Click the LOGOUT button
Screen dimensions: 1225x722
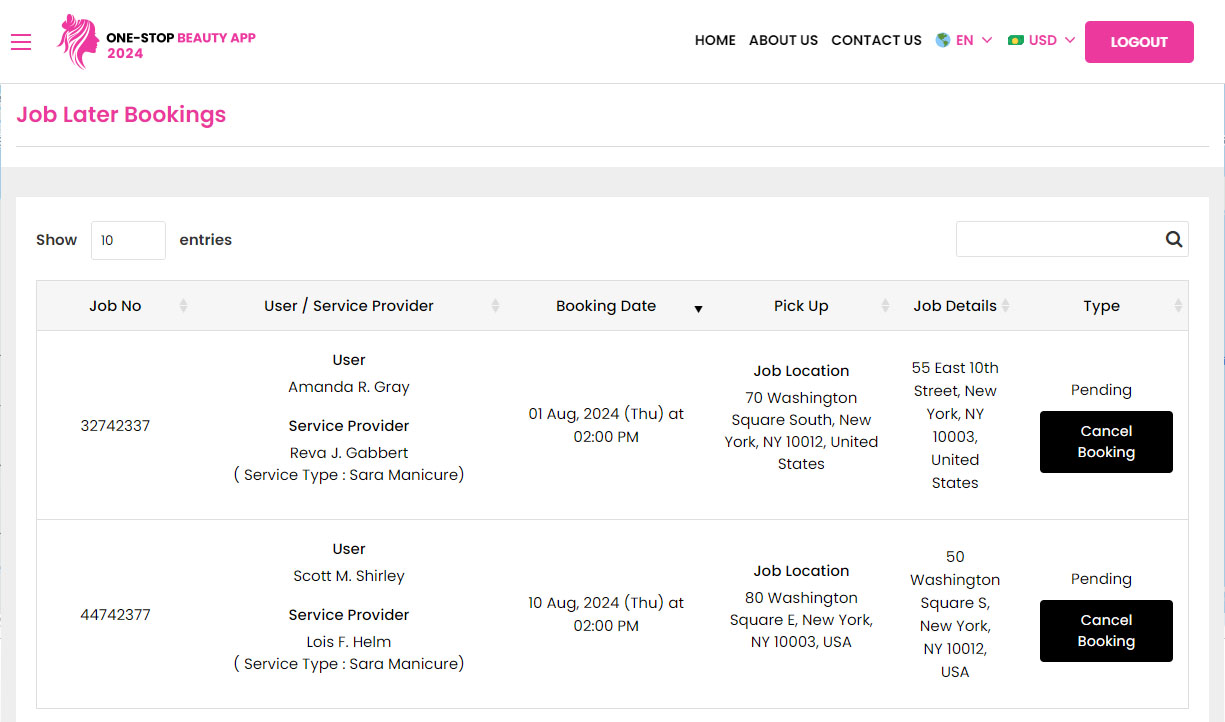(1139, 42)
